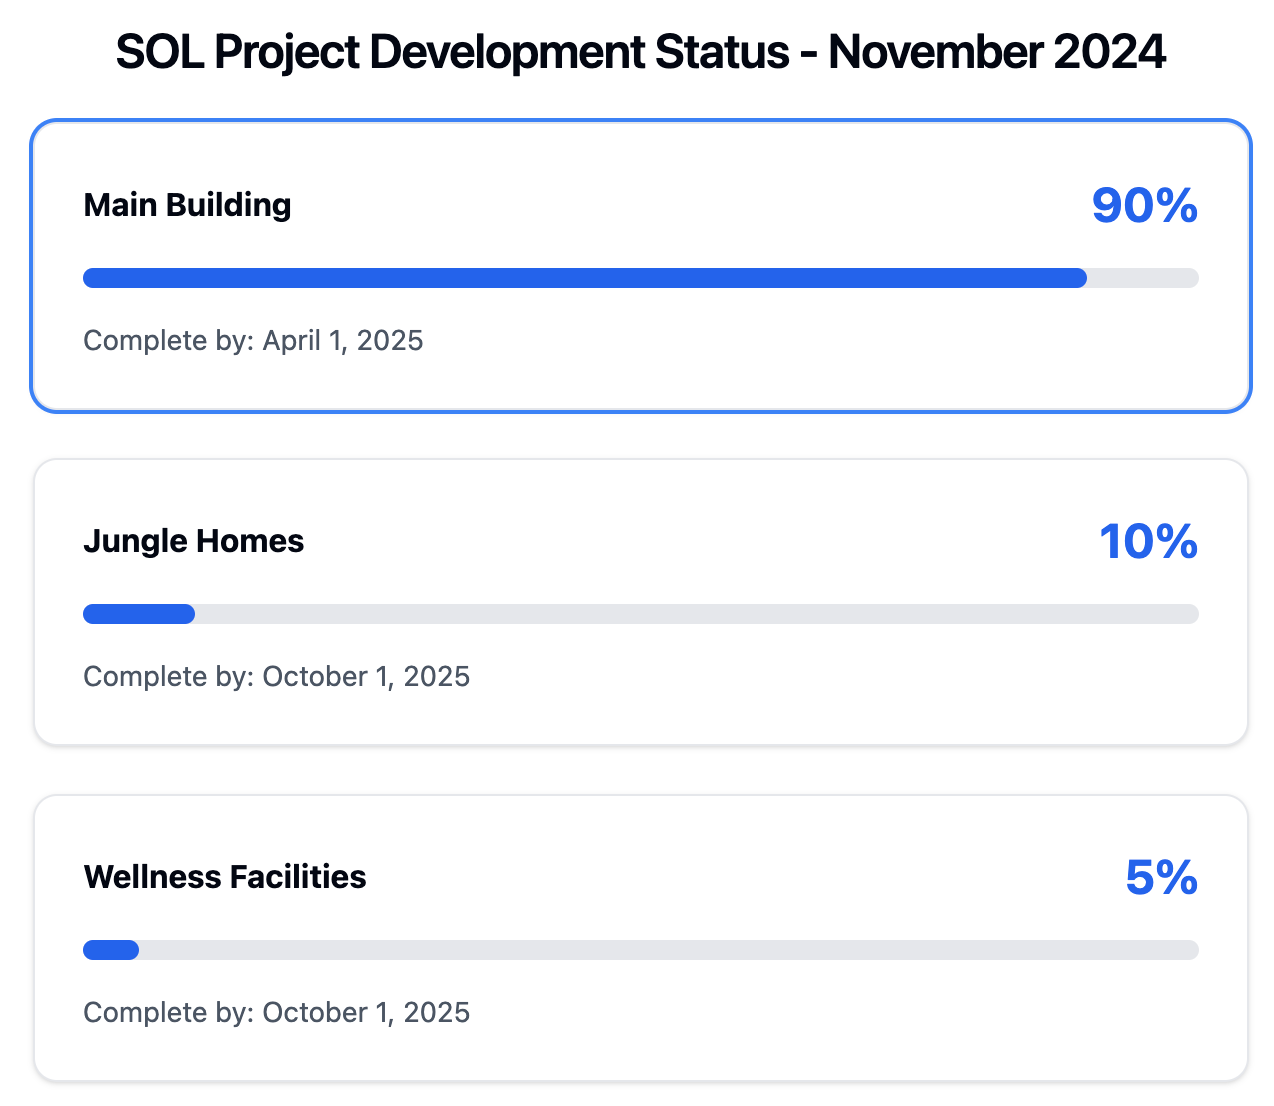Select the Main Building status card

pos(641,266)
